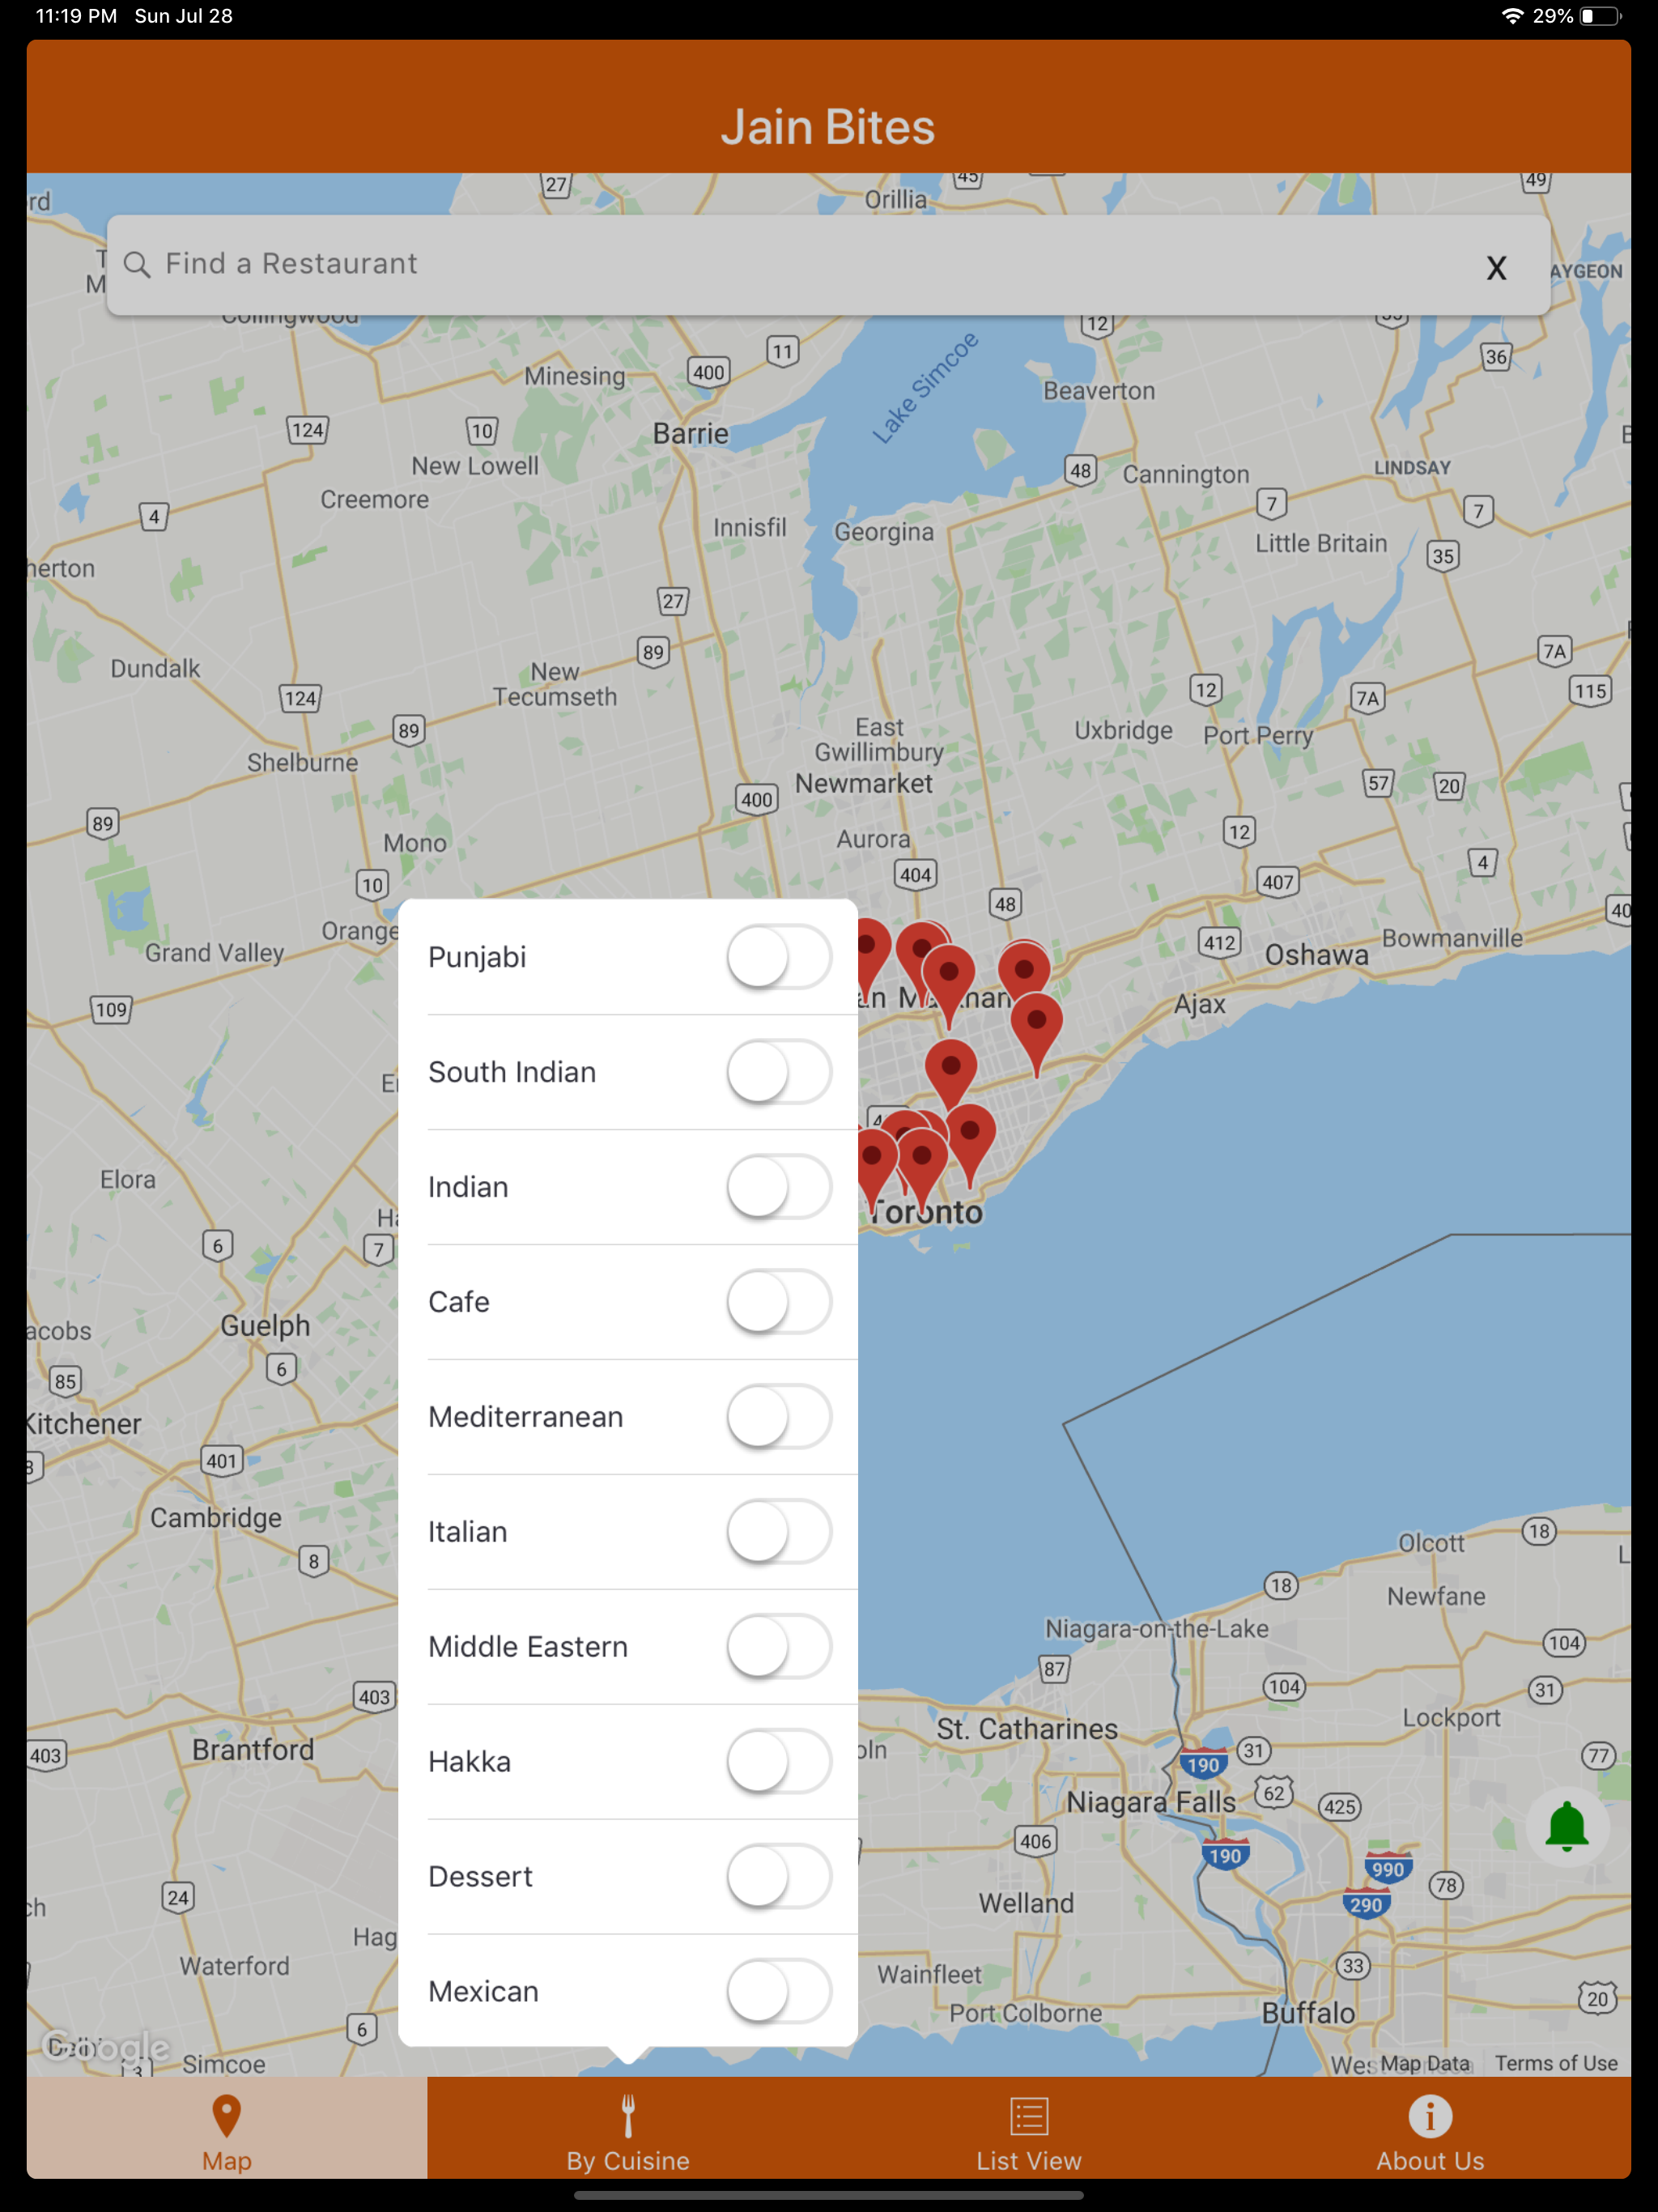The width and height of the screenshot is (1658, 2212).
Task: Tap the WiFi status icon
Action: 1512,16
